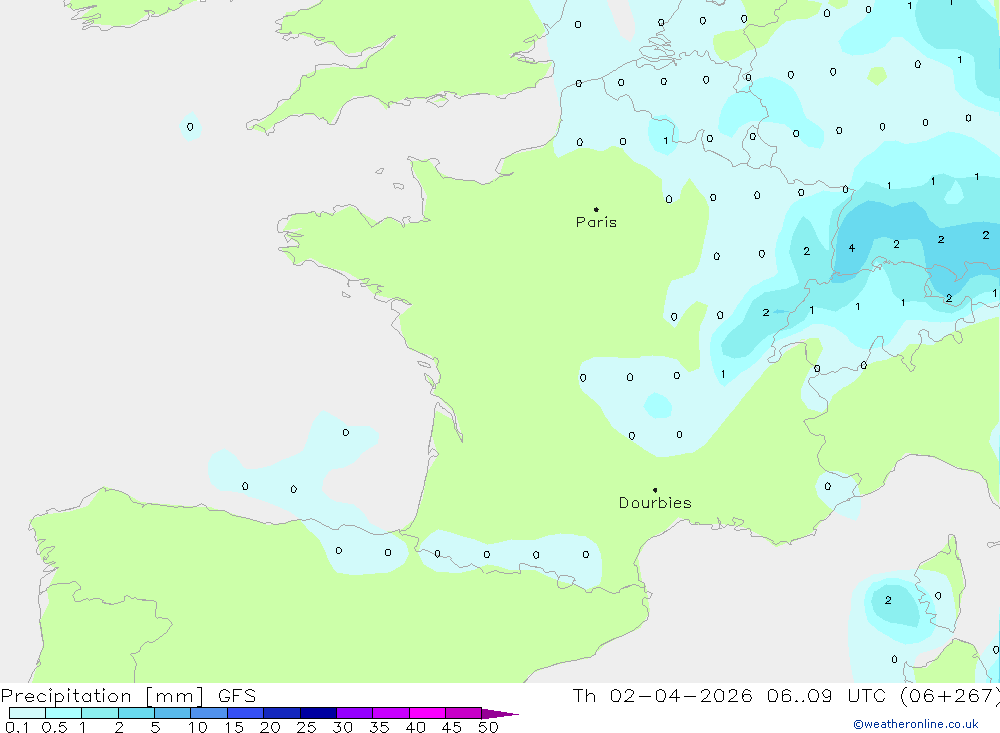This screenshot has width=1000, height=733.
Task: Click the isolated '0' value in the Atlantic
Action: [190, 127]
